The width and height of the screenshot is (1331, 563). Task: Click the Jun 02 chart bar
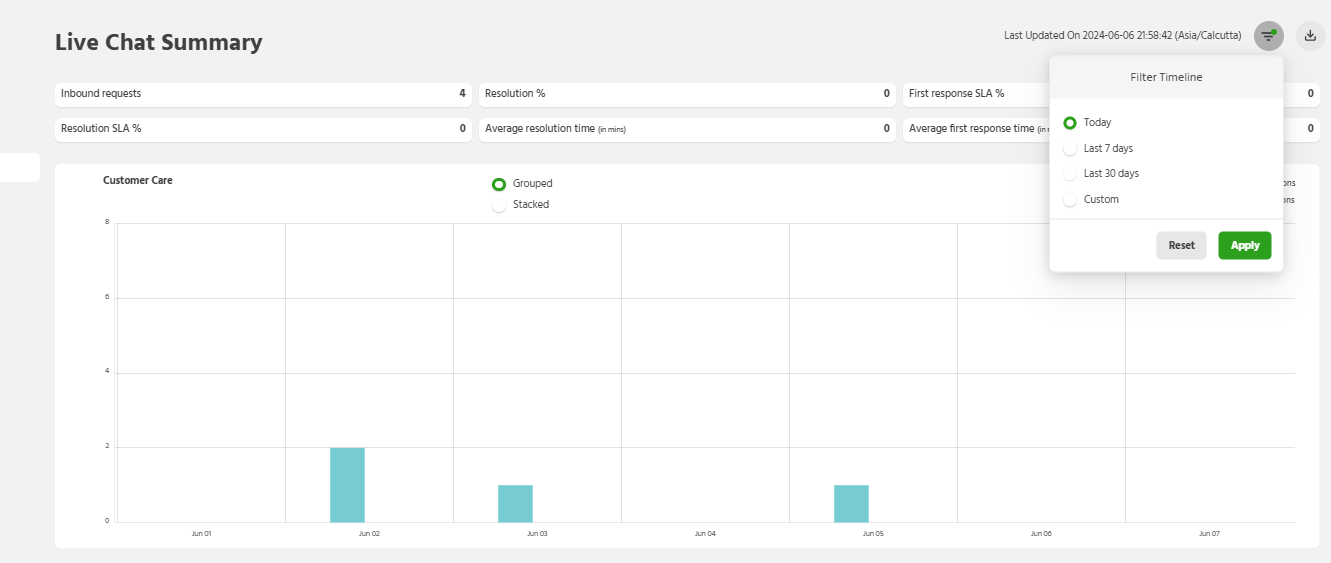coord(347,485)
